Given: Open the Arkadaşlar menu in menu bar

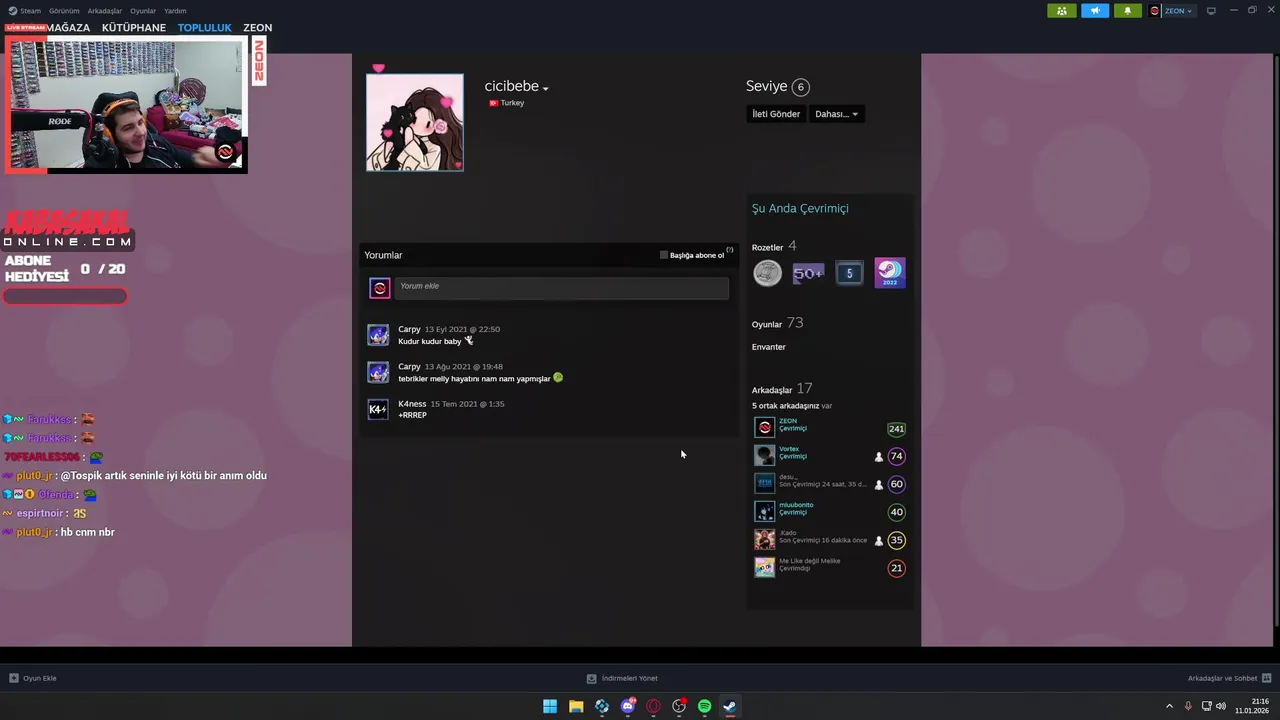Looking at the screenshot, I should point(105,11).
